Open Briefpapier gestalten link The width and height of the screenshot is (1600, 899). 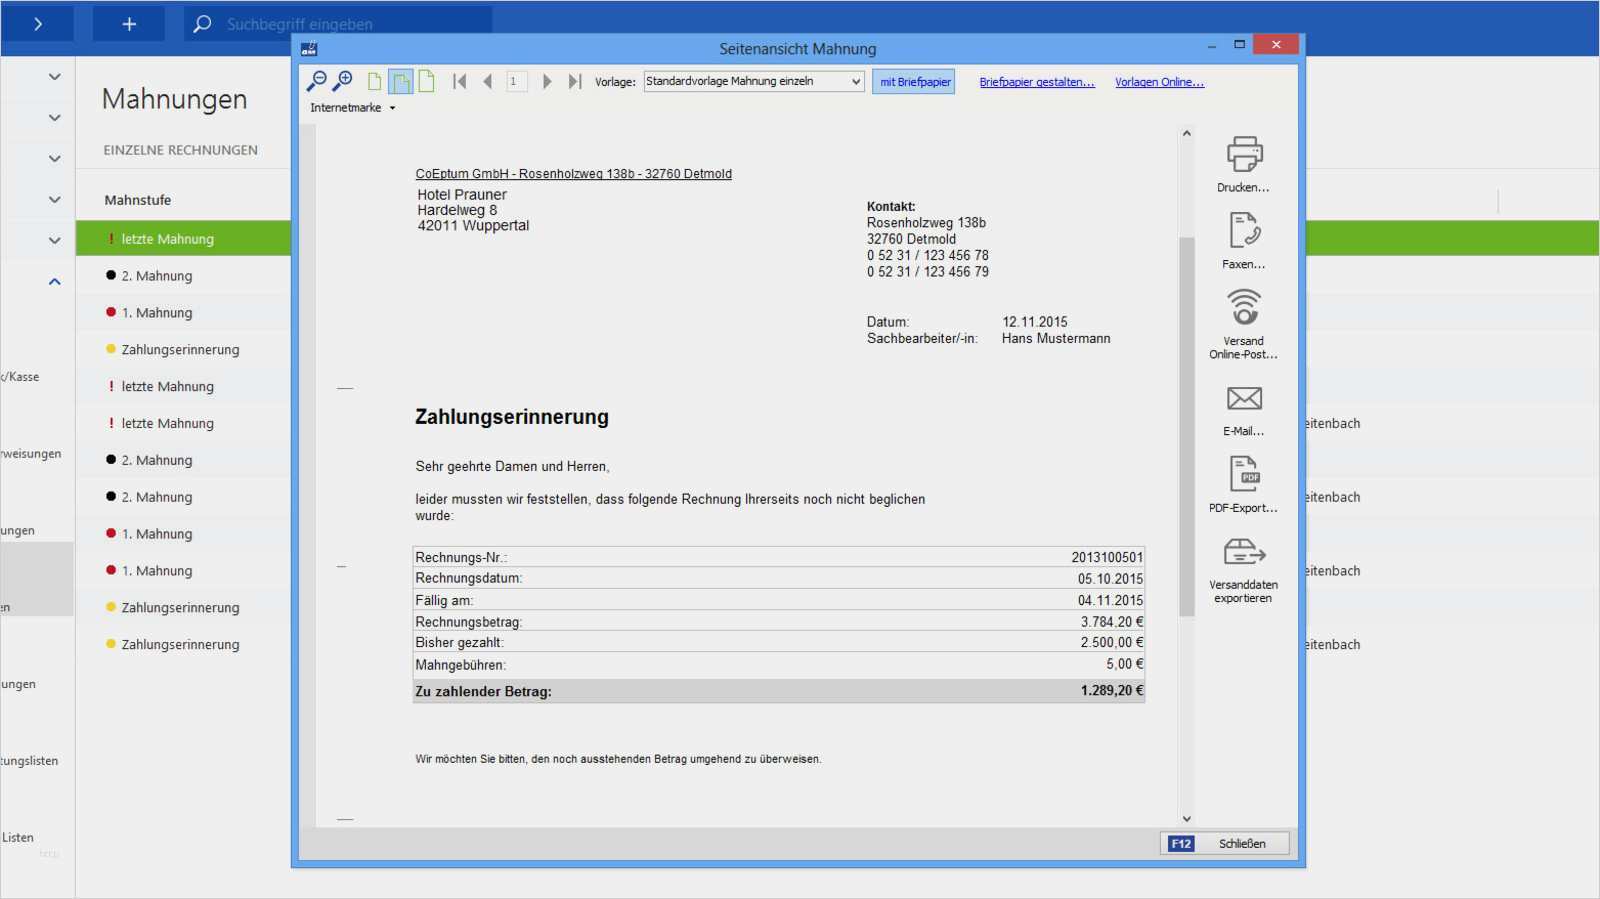click(1037, 82)
